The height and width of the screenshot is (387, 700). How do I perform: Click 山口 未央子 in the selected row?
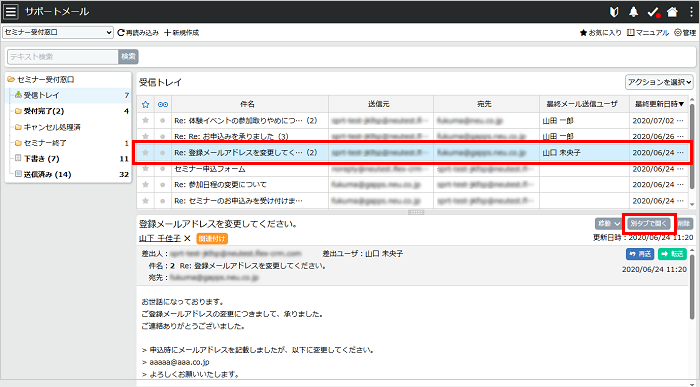point(562,153)
